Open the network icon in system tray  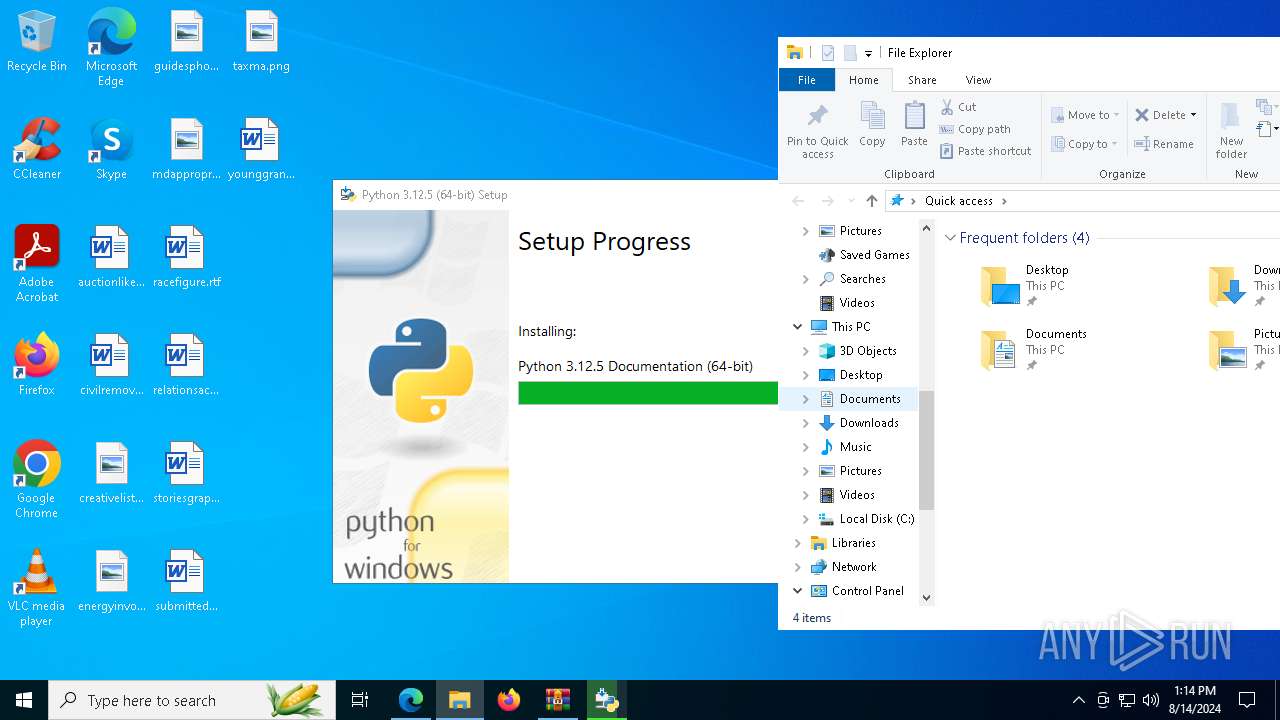1127,700
